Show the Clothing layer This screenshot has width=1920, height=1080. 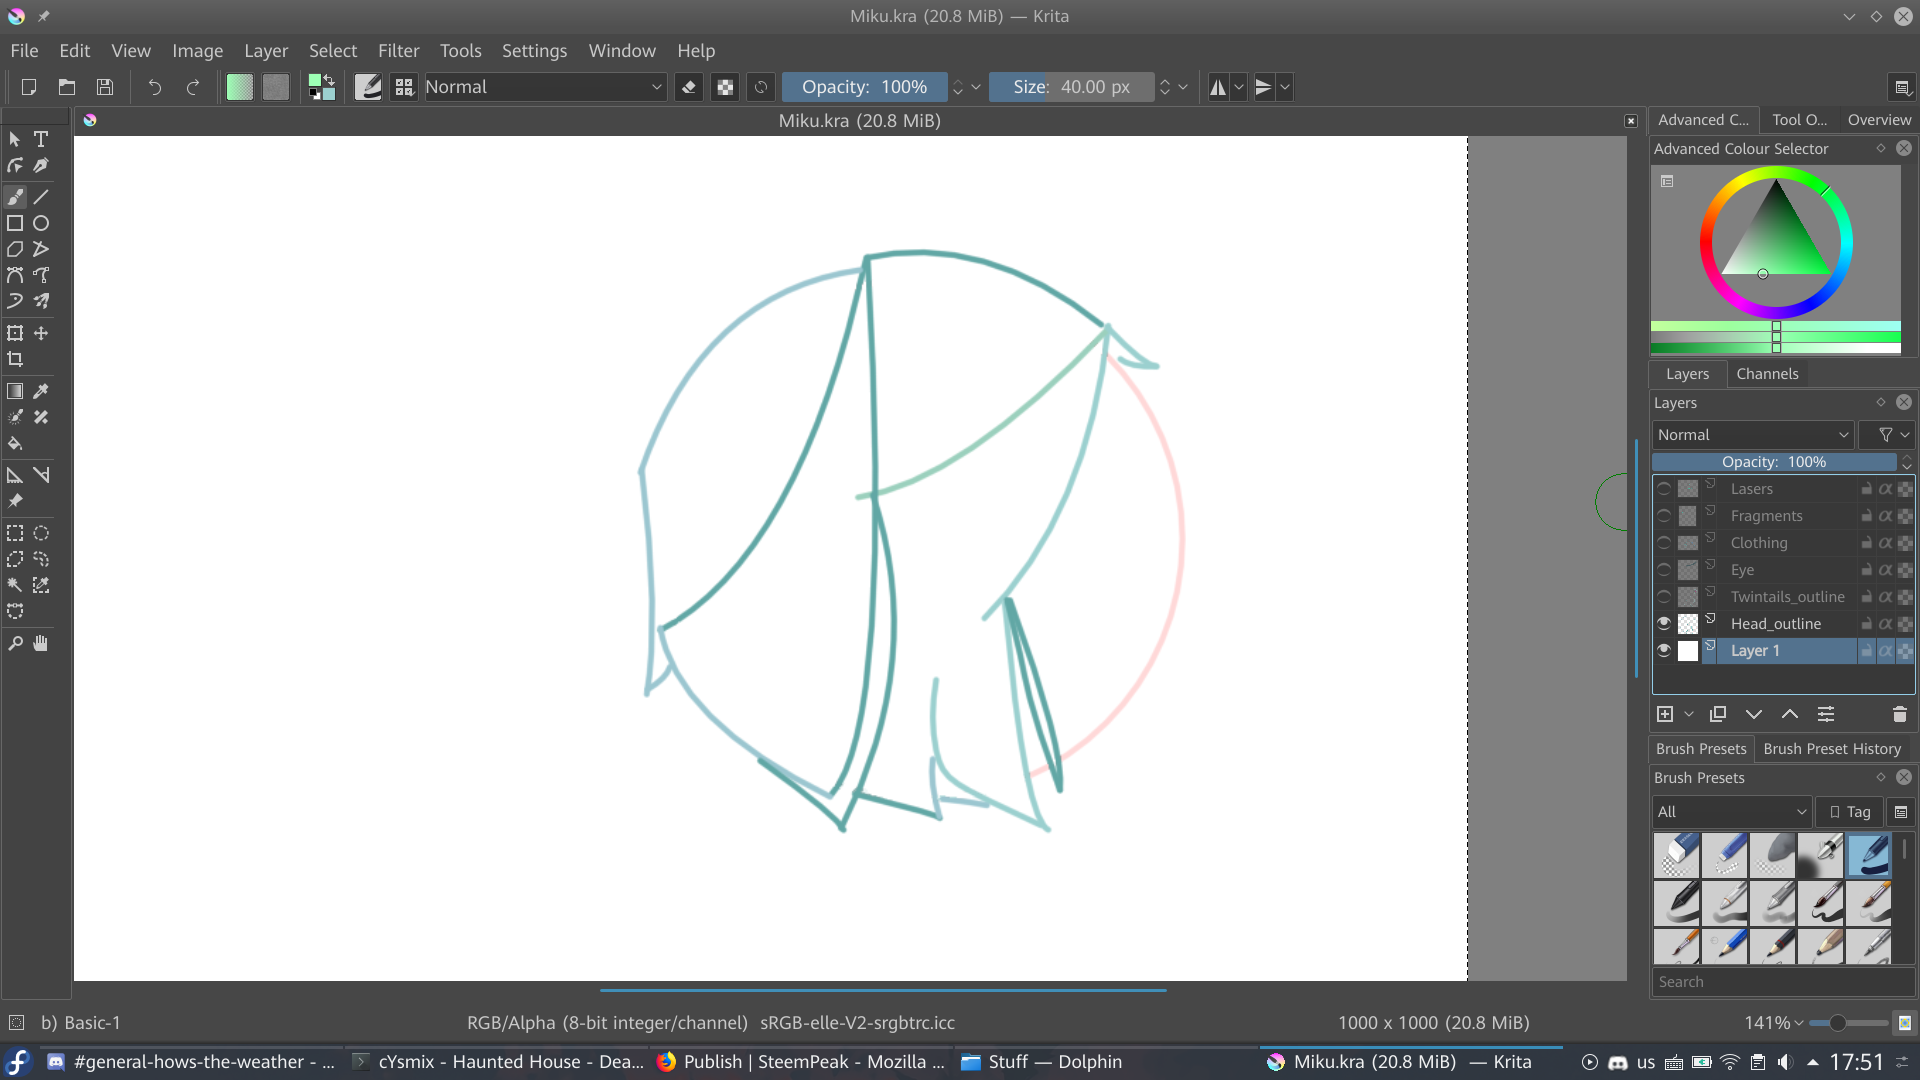click(x=1664, y=542)
